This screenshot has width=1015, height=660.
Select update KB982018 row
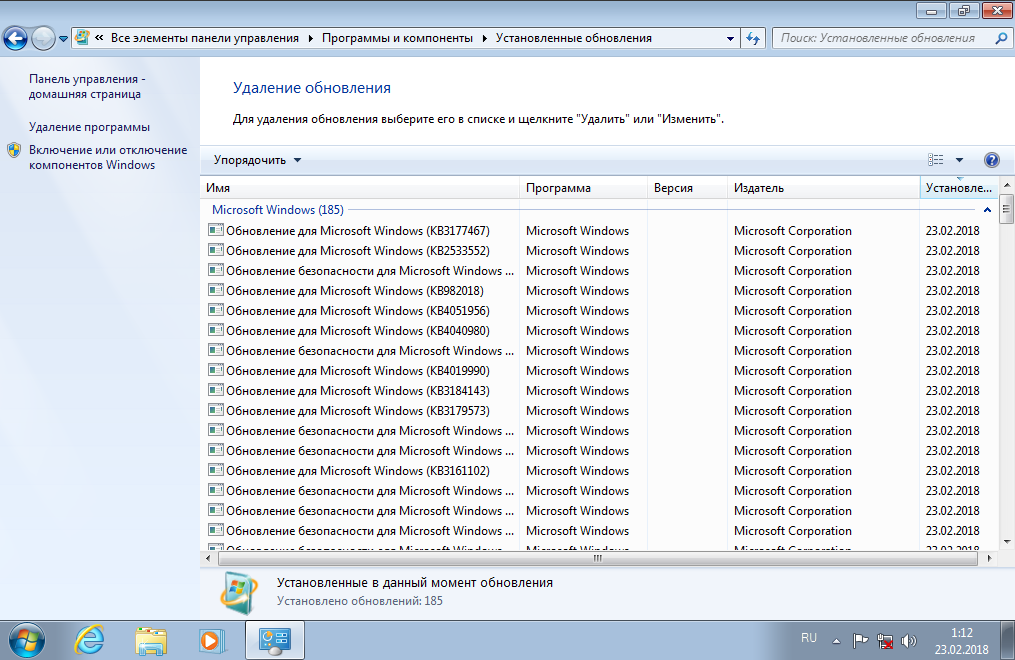(x=599, y=291)
